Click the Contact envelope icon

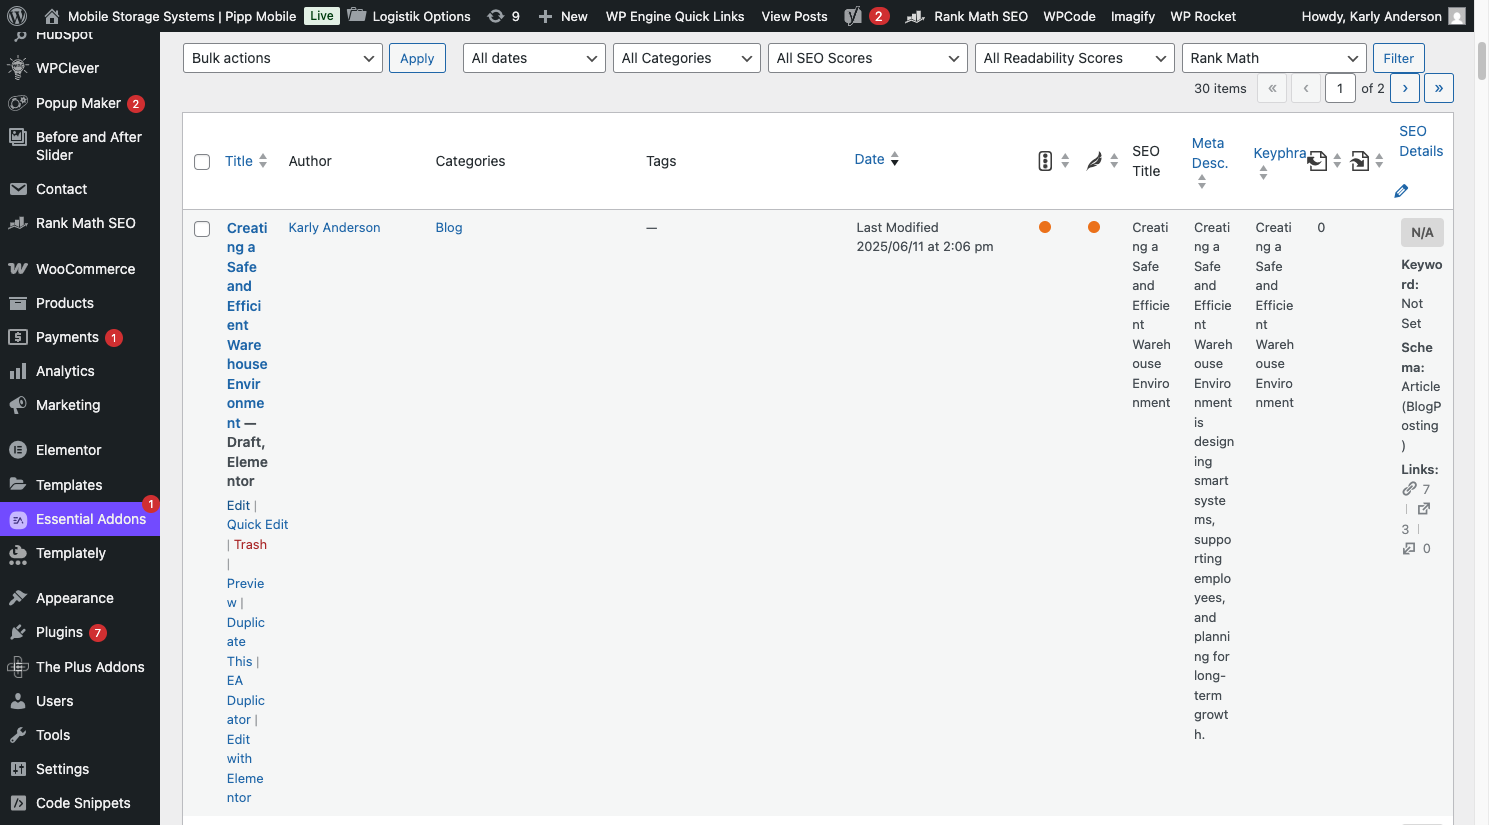pos(18,189)
